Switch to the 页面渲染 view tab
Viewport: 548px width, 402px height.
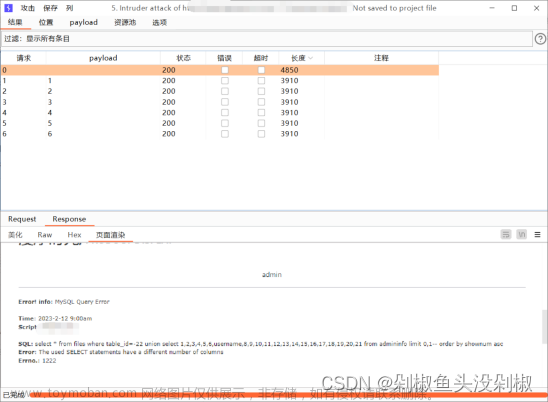pyautogui.click(x=110, y=235)
